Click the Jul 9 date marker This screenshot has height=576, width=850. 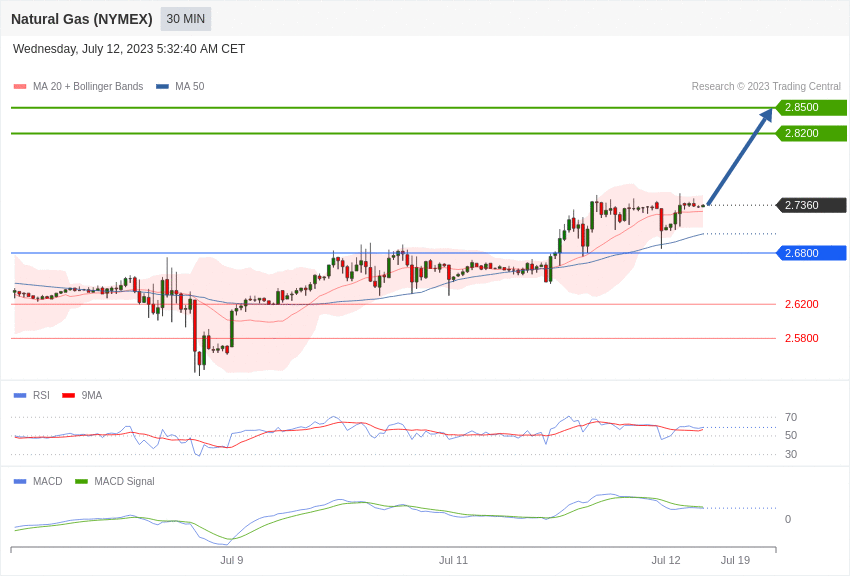point(231,560)
